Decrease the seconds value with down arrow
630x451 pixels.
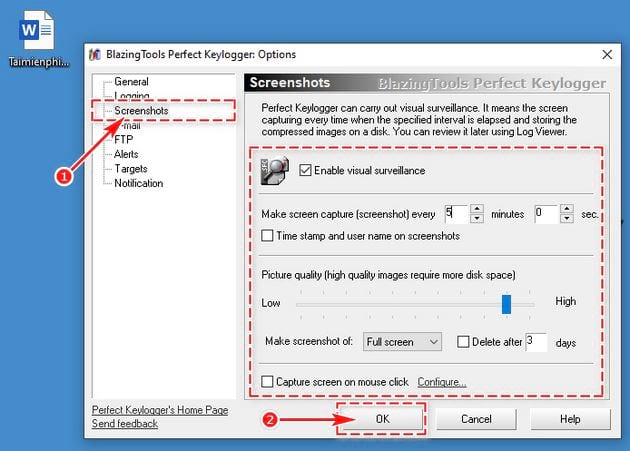tap(567, 218)
